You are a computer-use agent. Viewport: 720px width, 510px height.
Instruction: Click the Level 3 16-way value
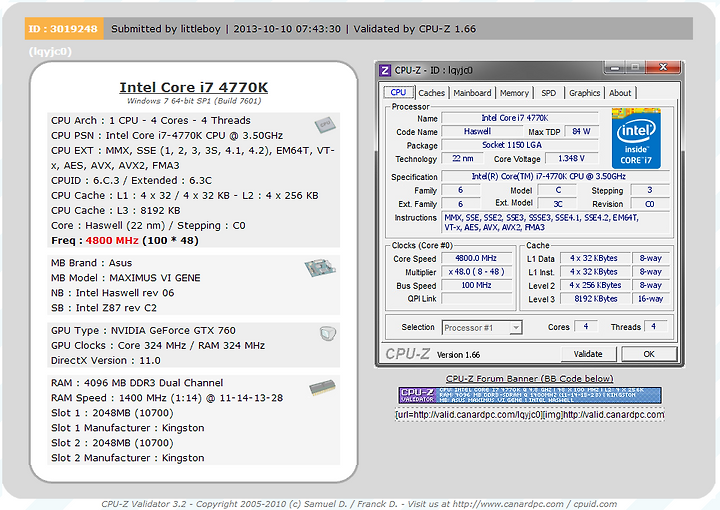(x=650, y=299)
